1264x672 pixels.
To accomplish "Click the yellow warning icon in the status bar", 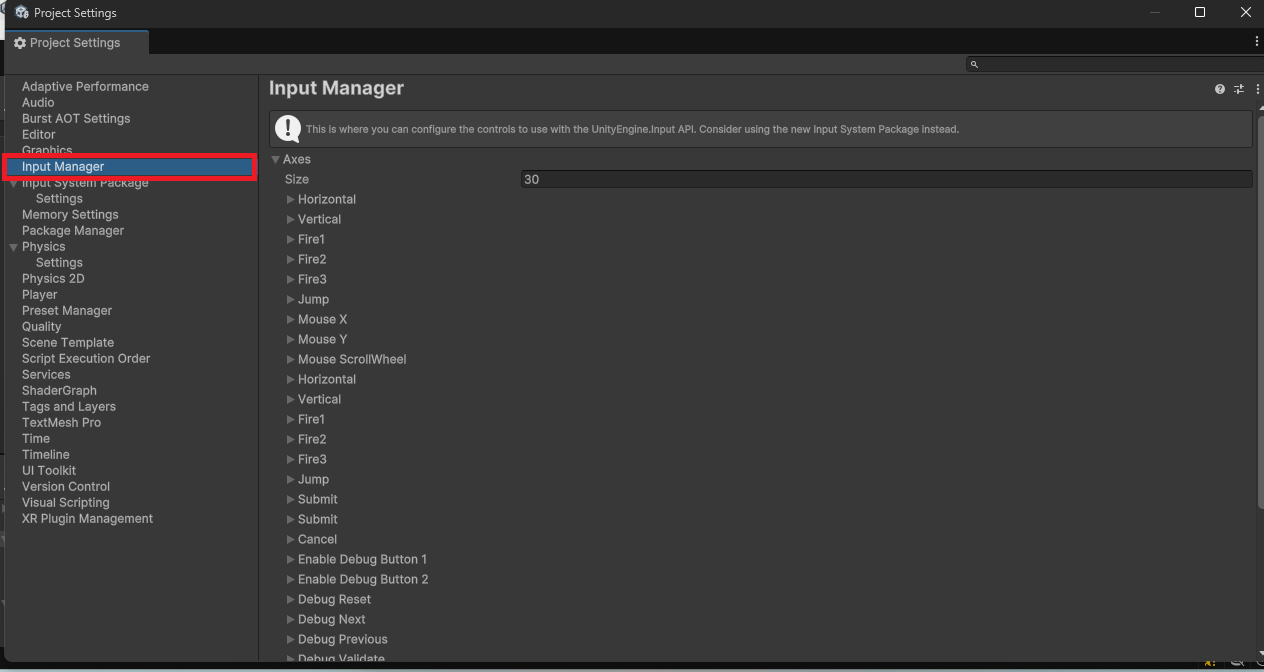I will coord(1208,662).
